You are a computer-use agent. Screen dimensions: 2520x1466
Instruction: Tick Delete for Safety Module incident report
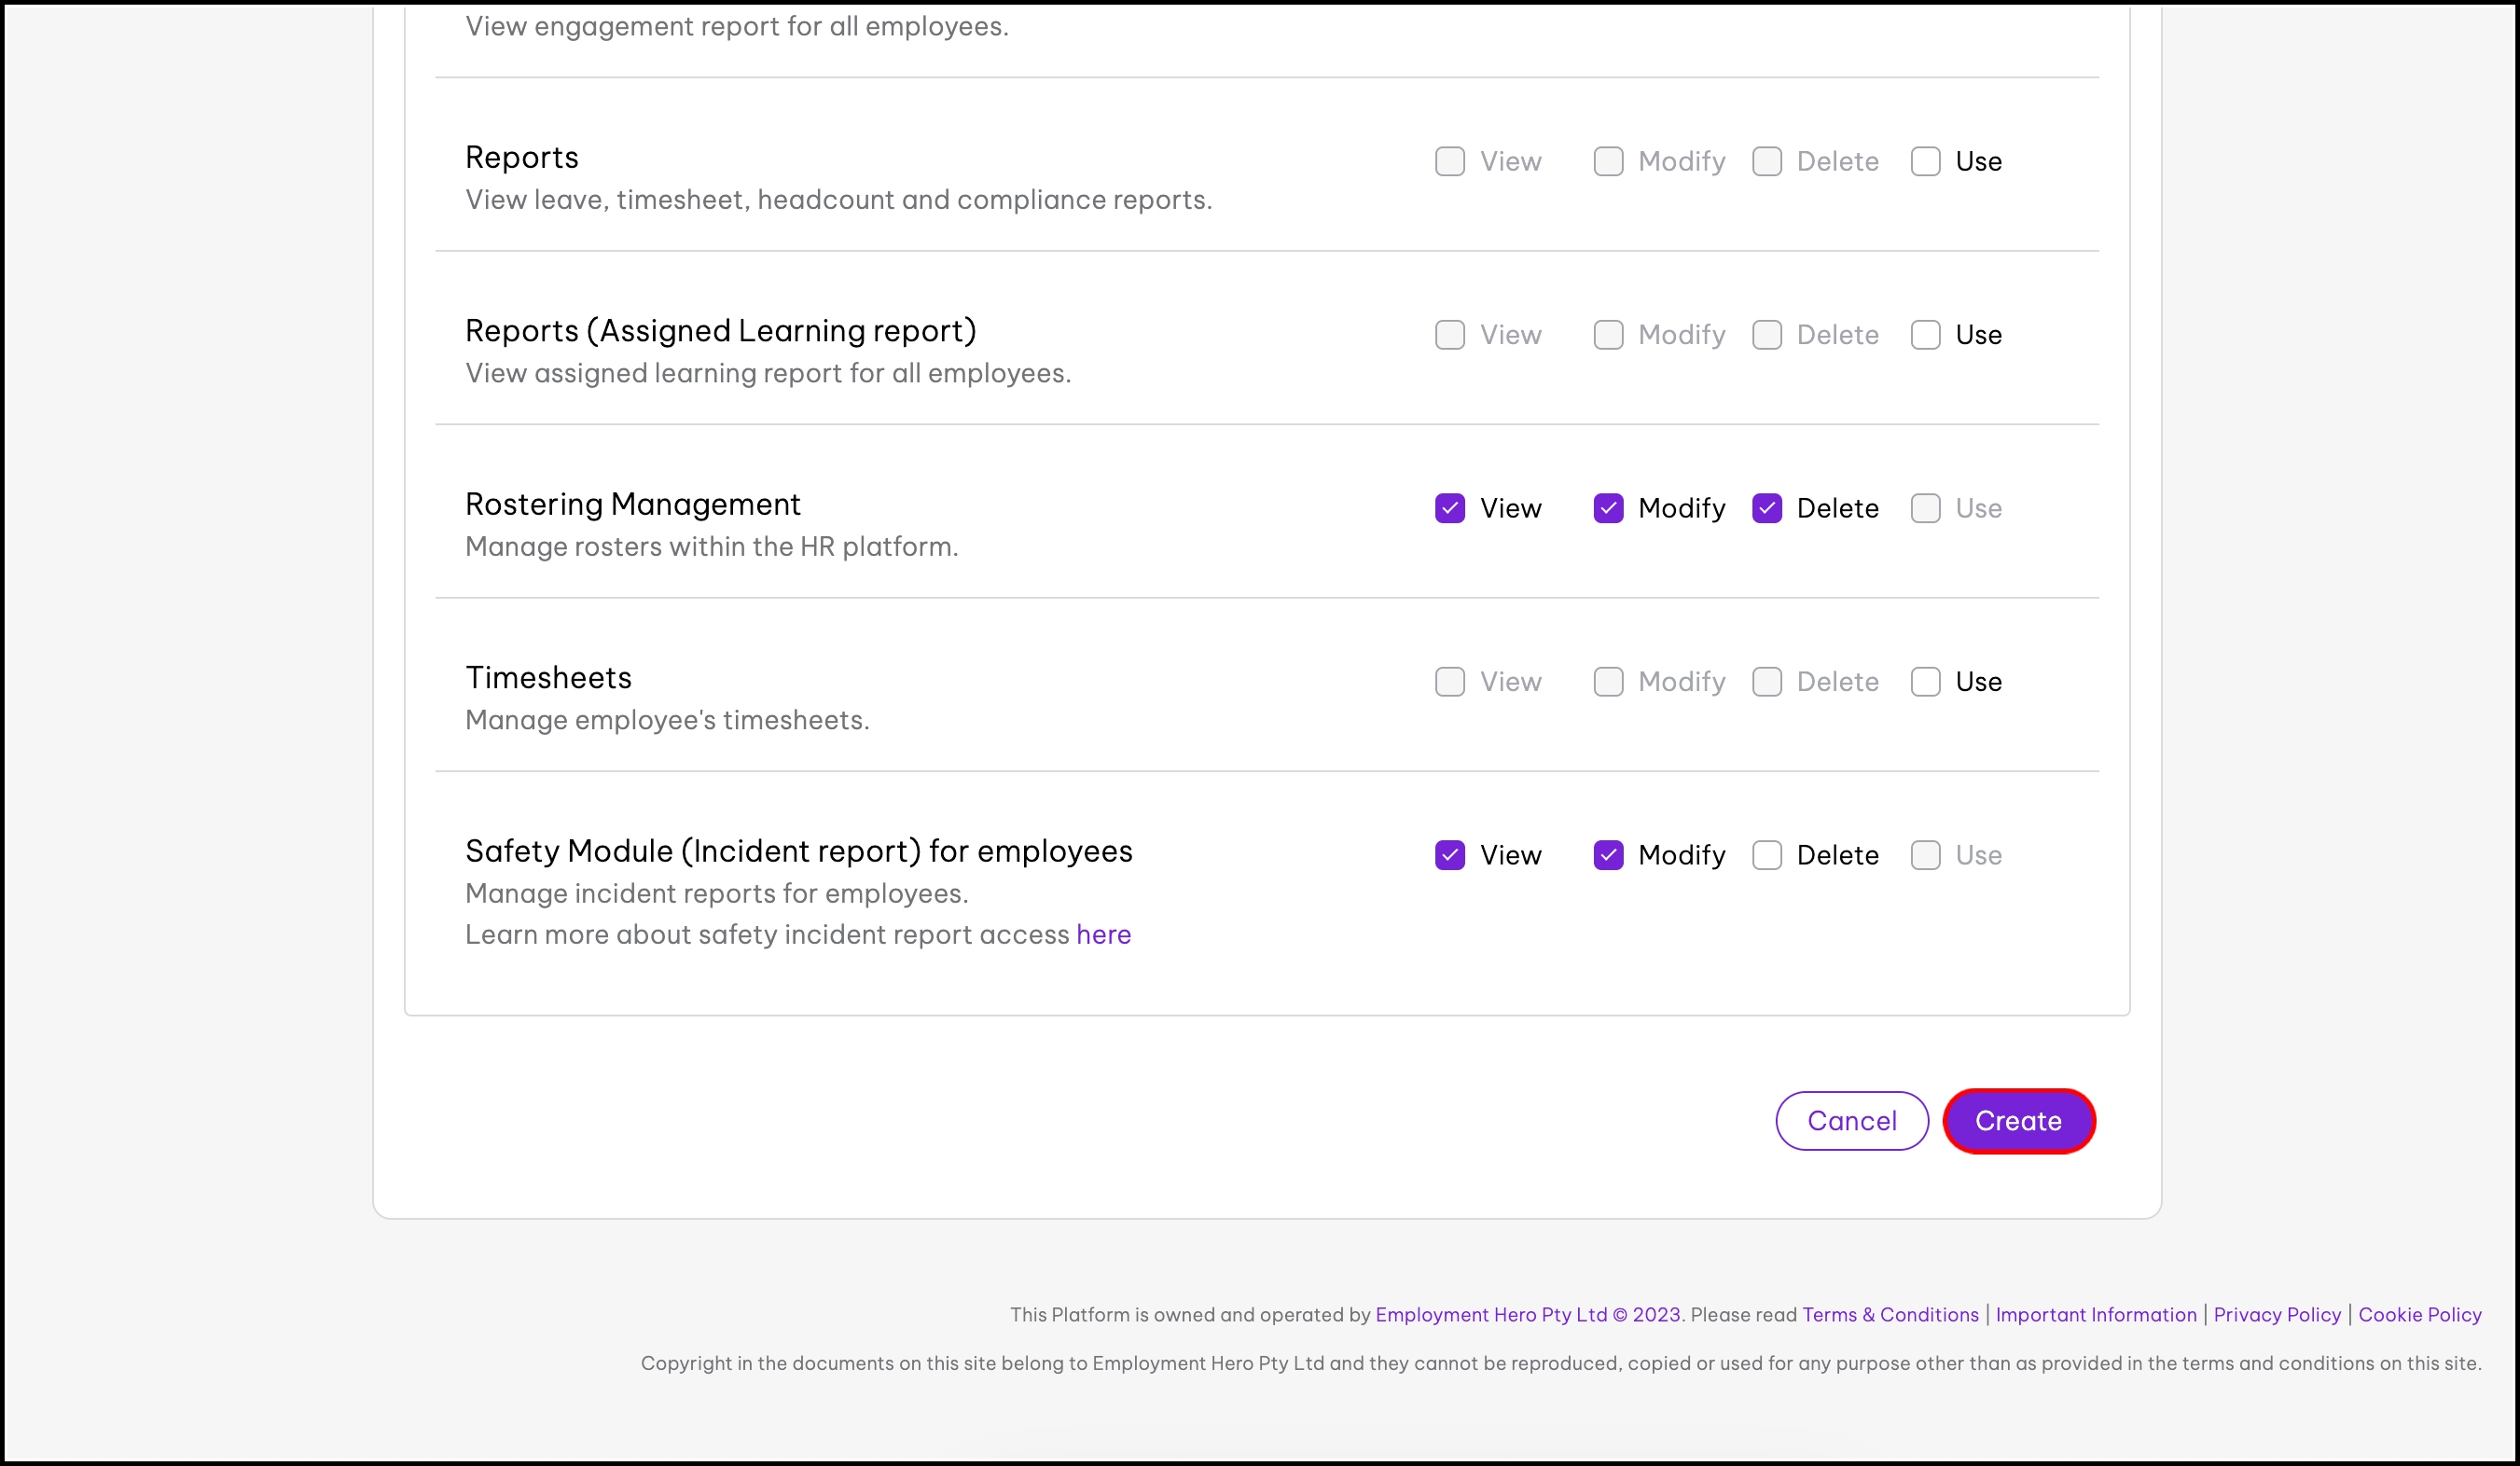(x=1766, y=855)
